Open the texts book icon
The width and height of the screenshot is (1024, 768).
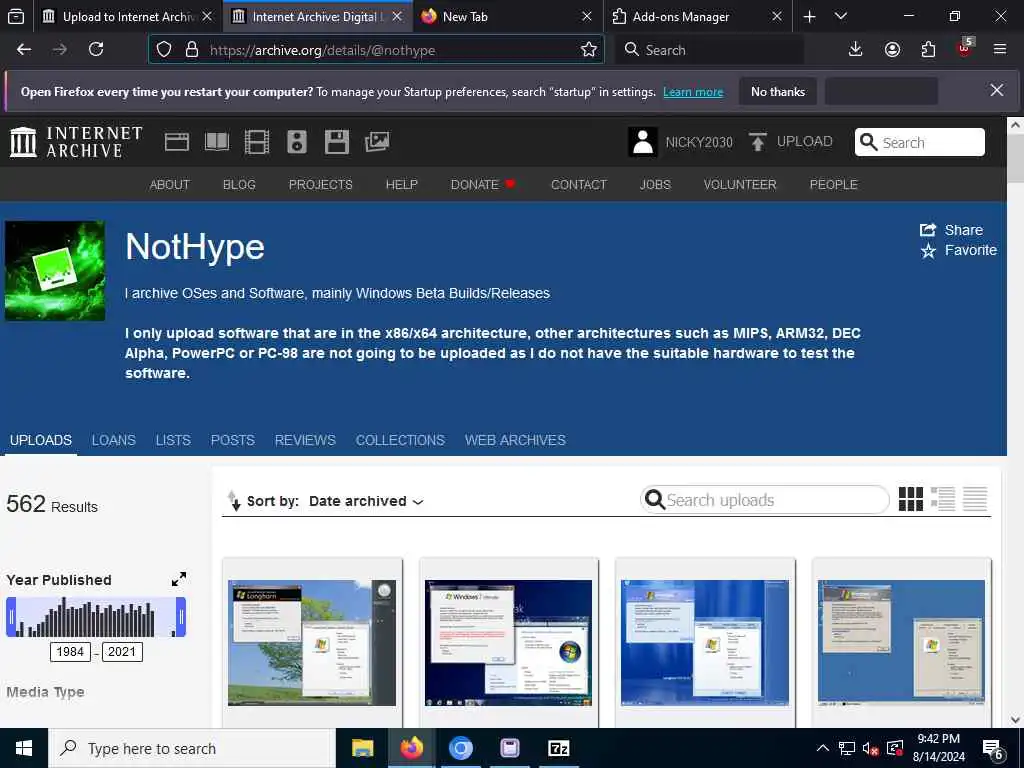click(x=217, y=142)
